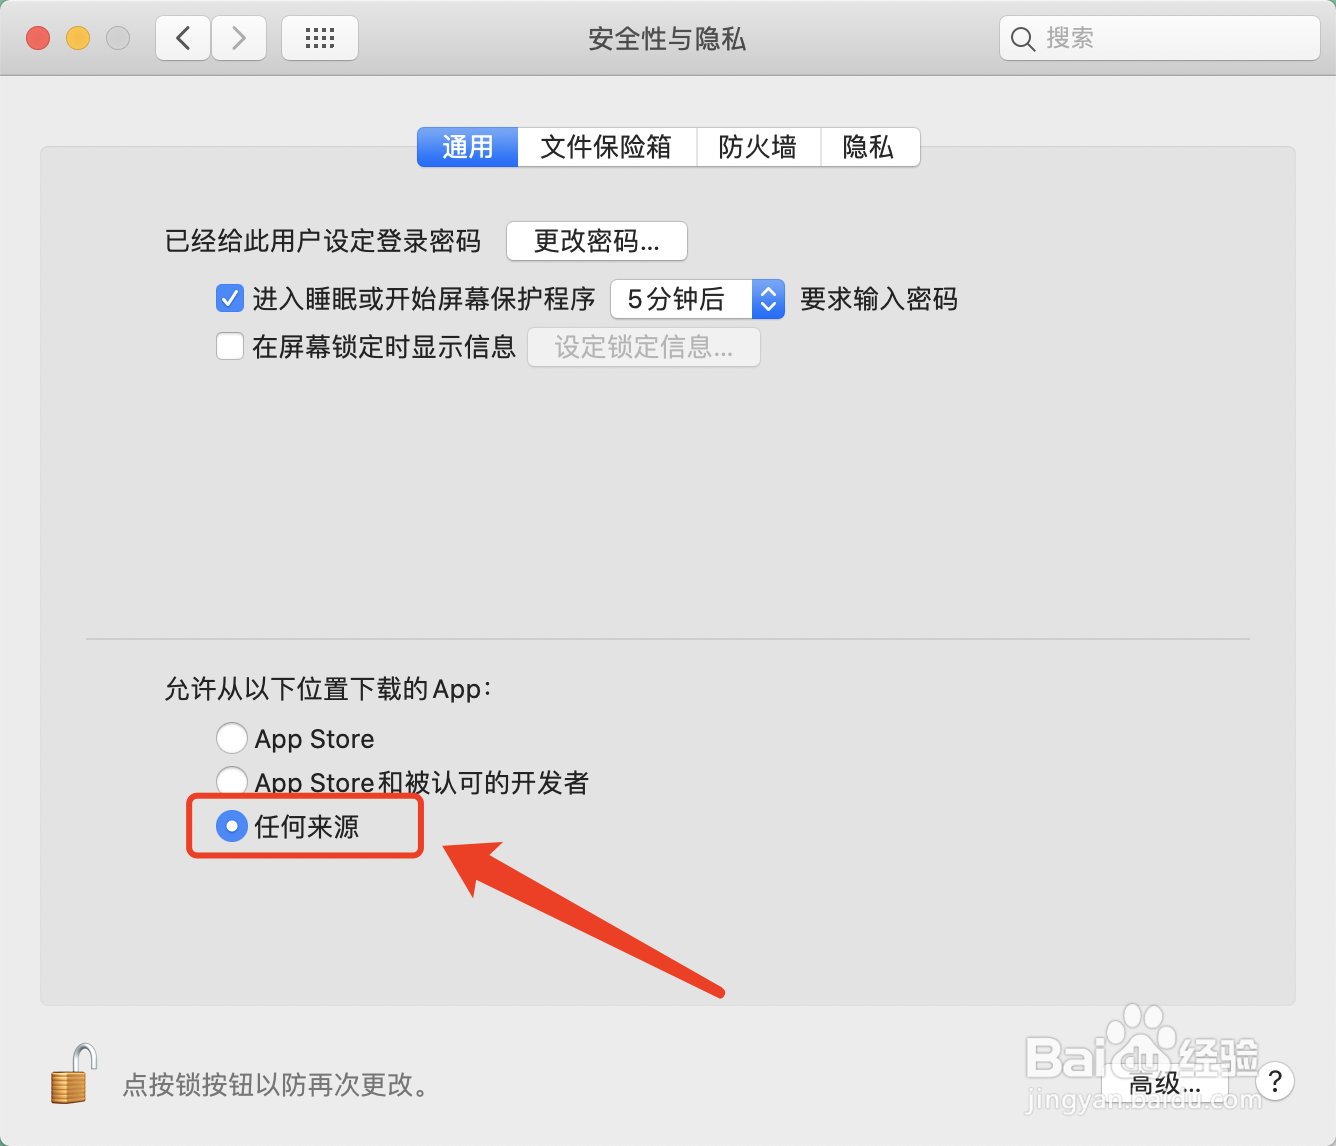Click the padlock icon to lock settings
This screenshot has width=1336, height=1146.
(x=74, y=1074)
